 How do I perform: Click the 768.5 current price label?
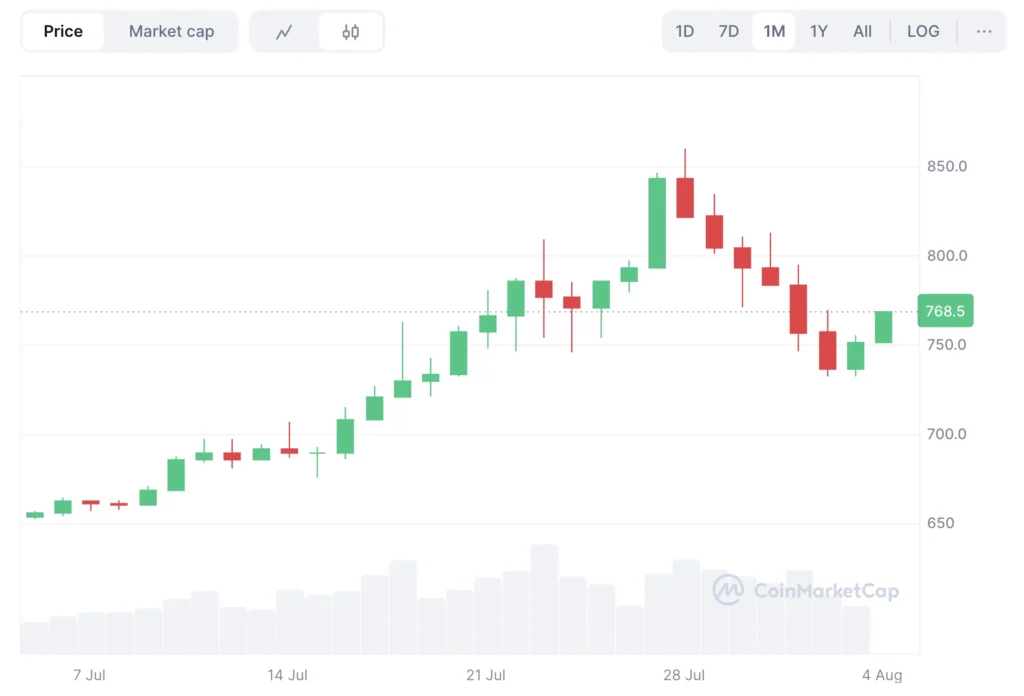click(x=945, y=311)
